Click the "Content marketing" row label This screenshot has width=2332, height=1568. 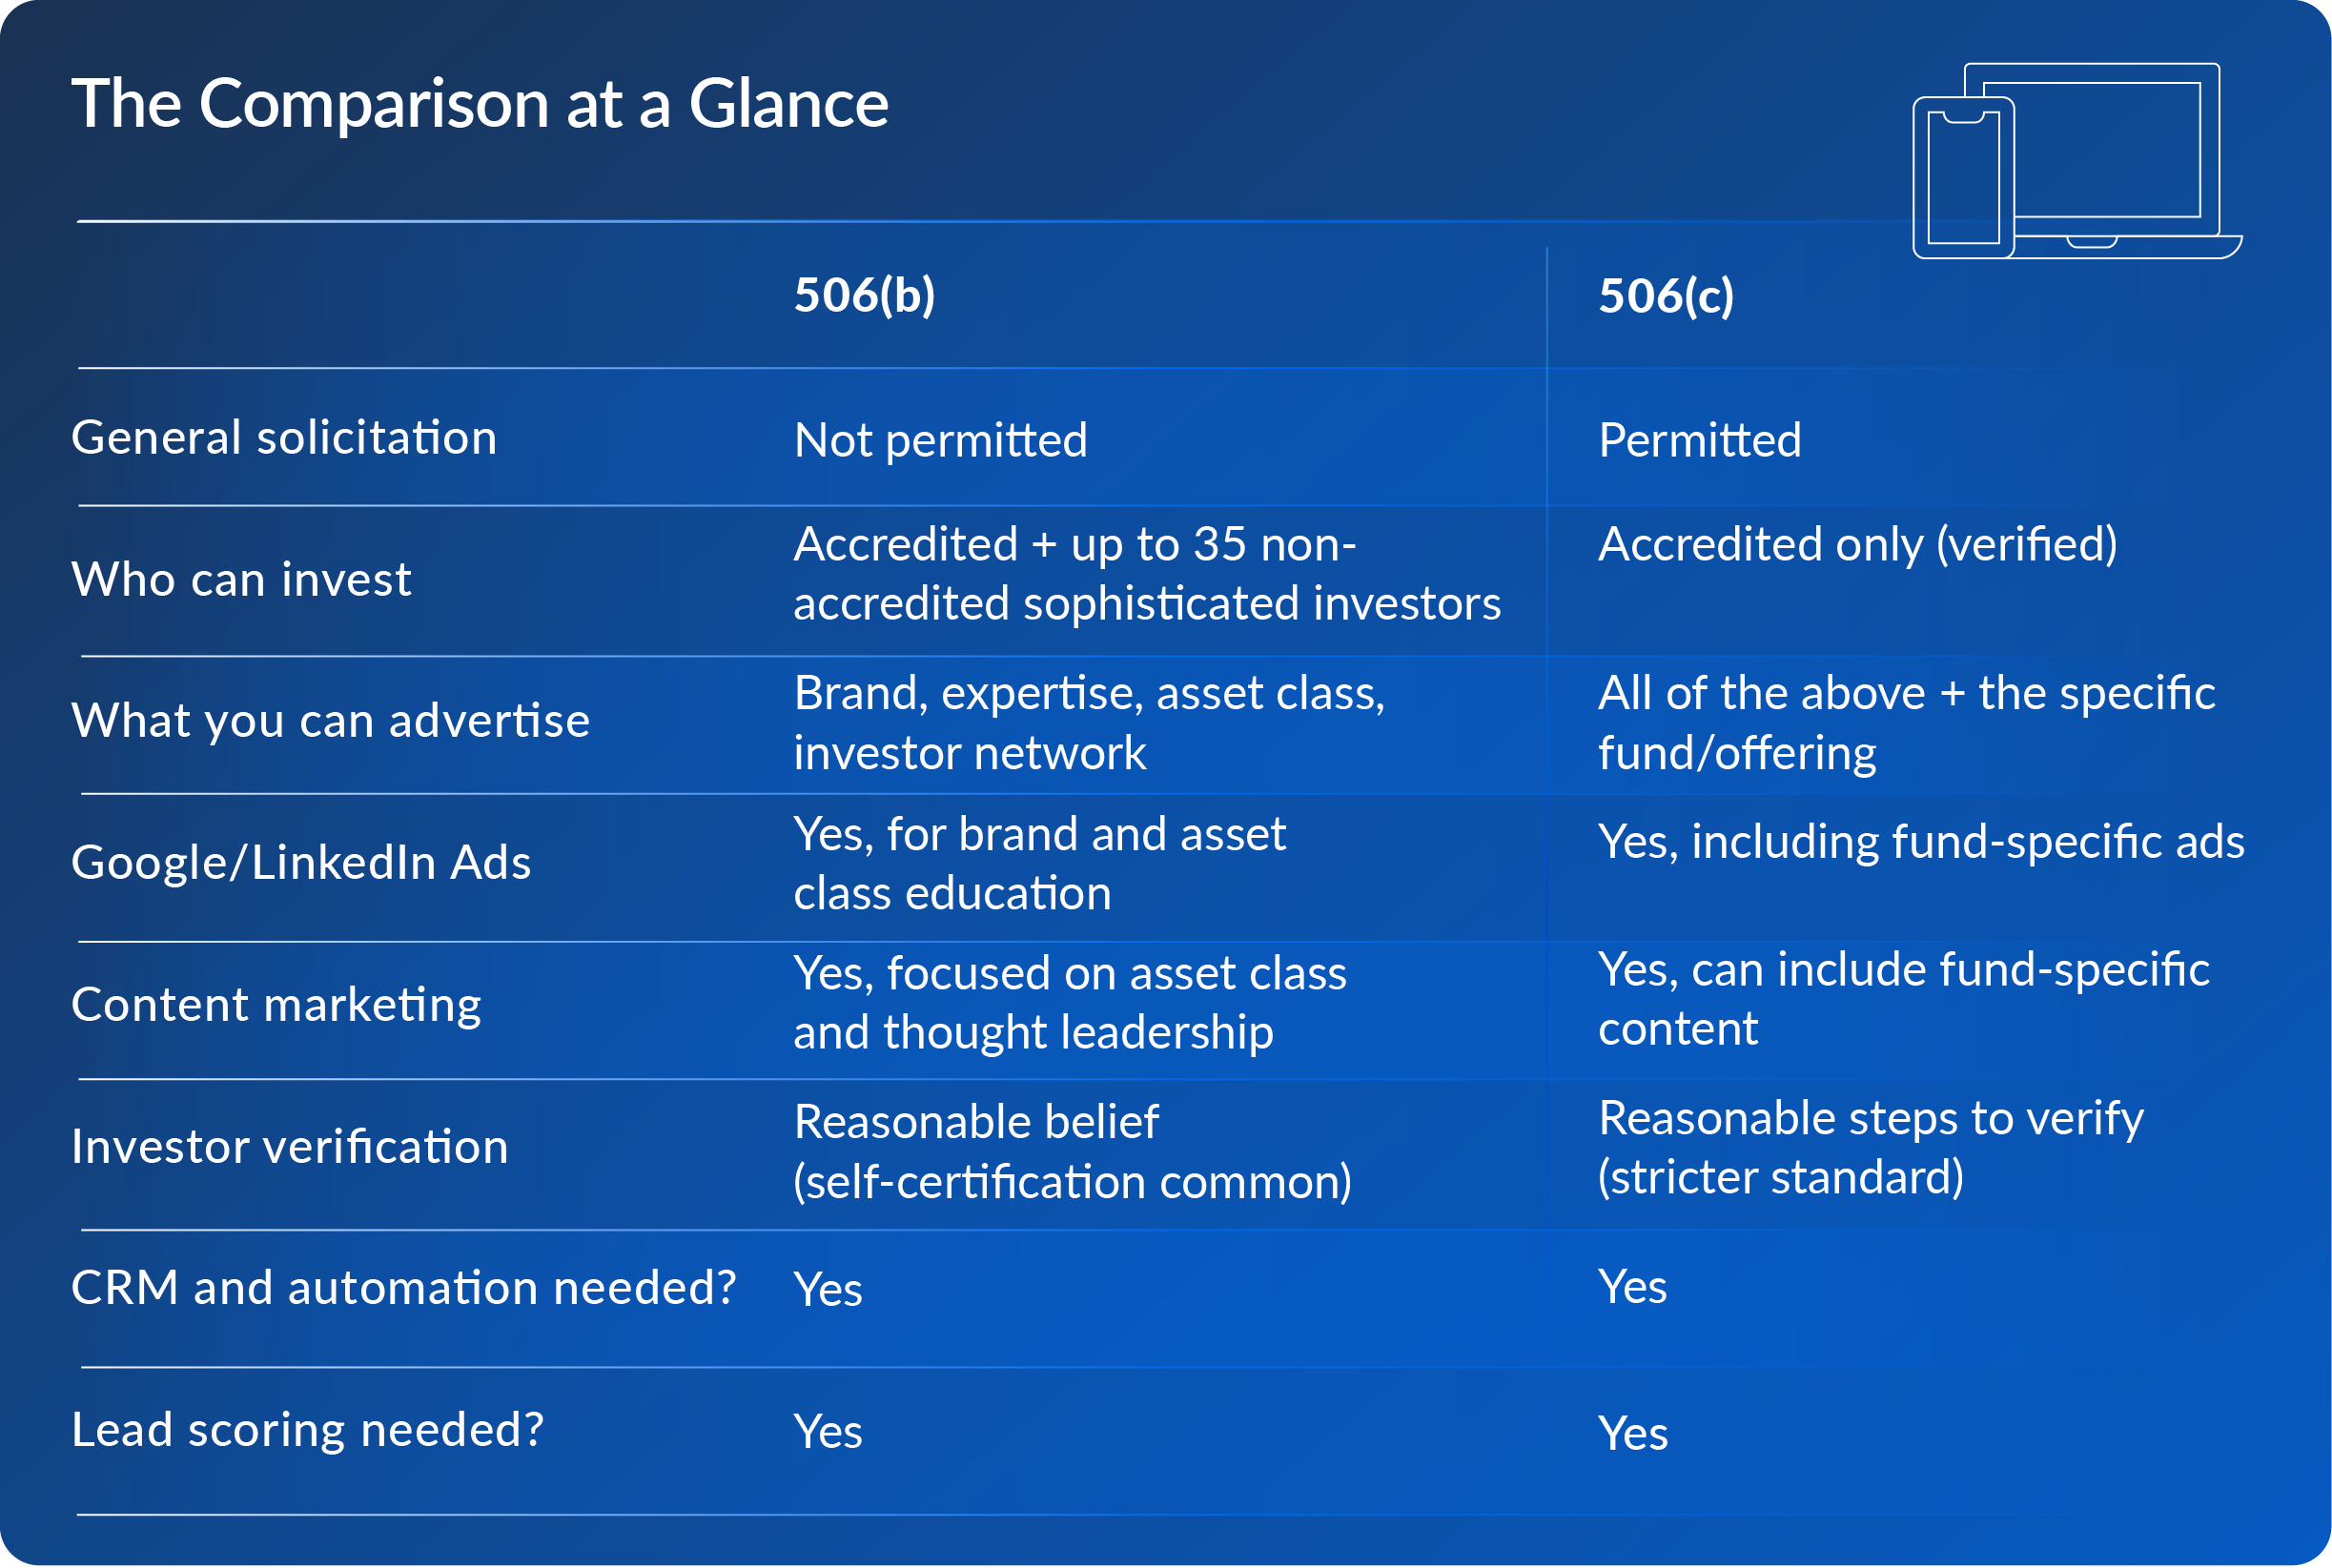point(276,1005)
